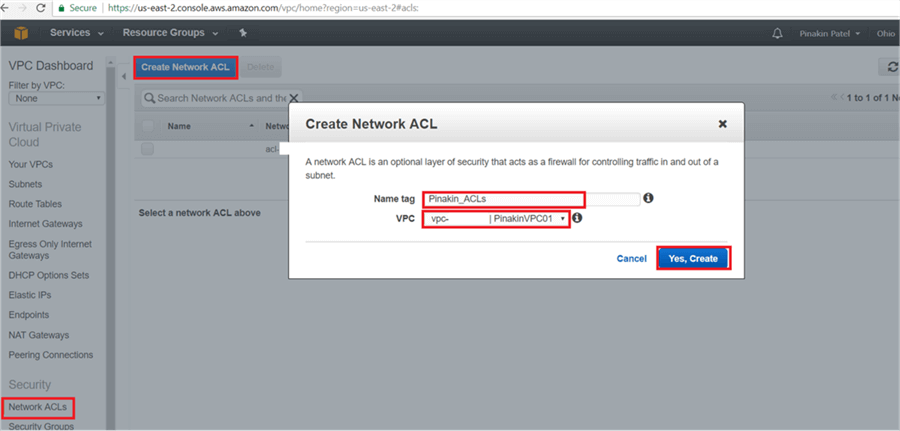The height and width of the screenshot is (431, 900).
Task: Open the Services dropdown menu
Action: tap(77, 33)
